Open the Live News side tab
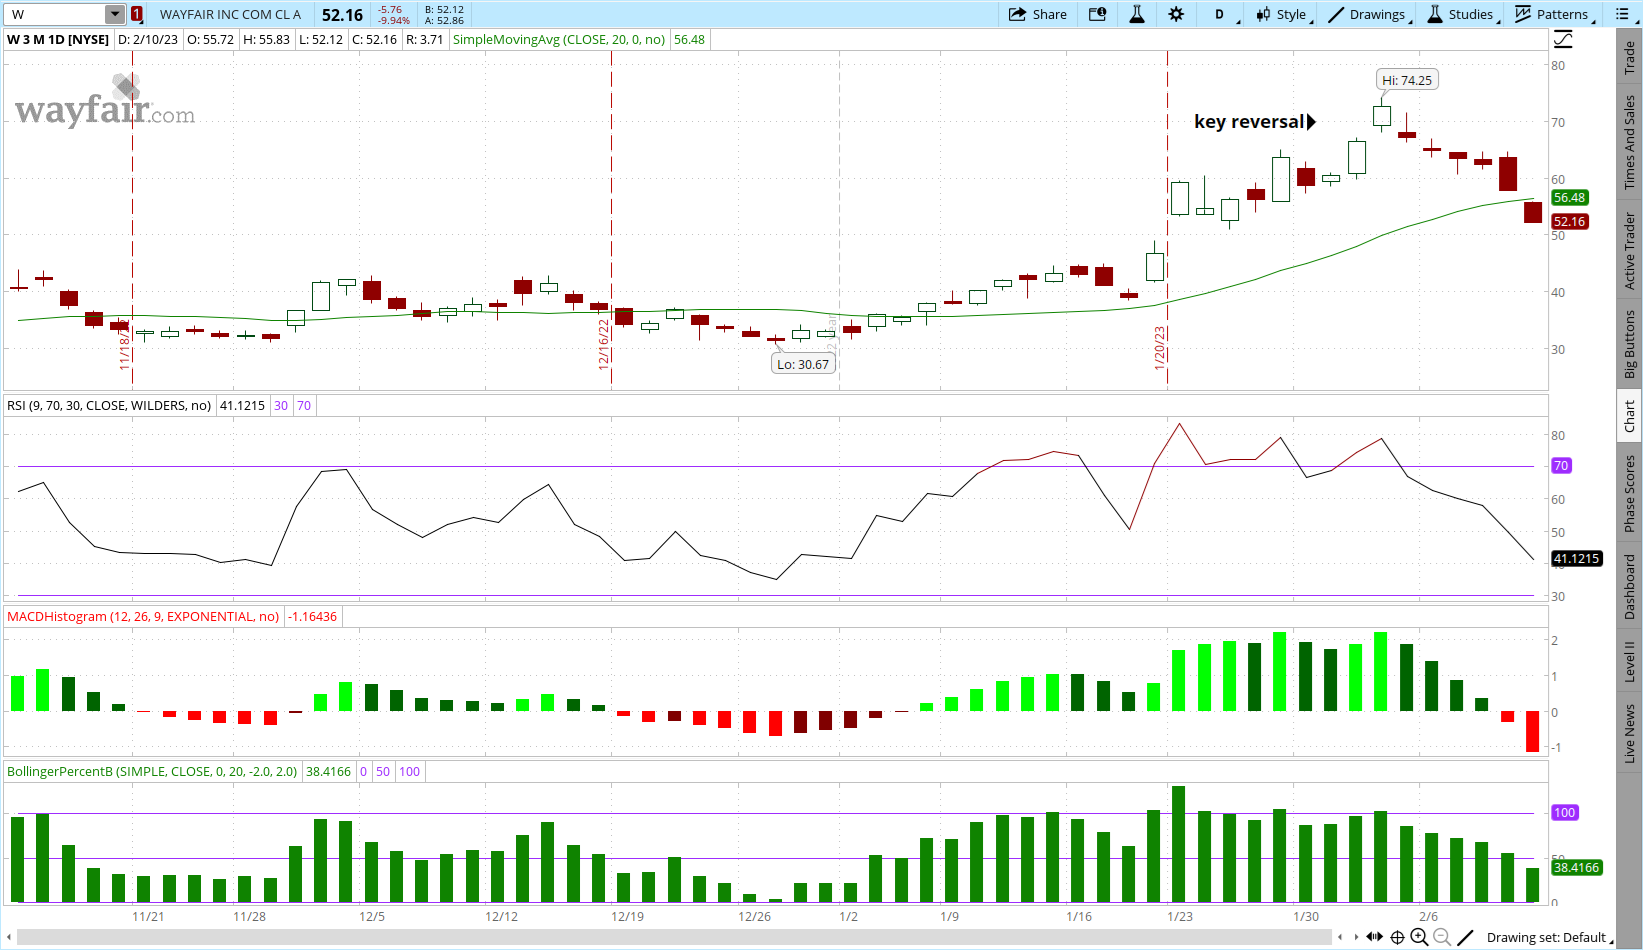The image size is (1643, 950). [1630, 733]
